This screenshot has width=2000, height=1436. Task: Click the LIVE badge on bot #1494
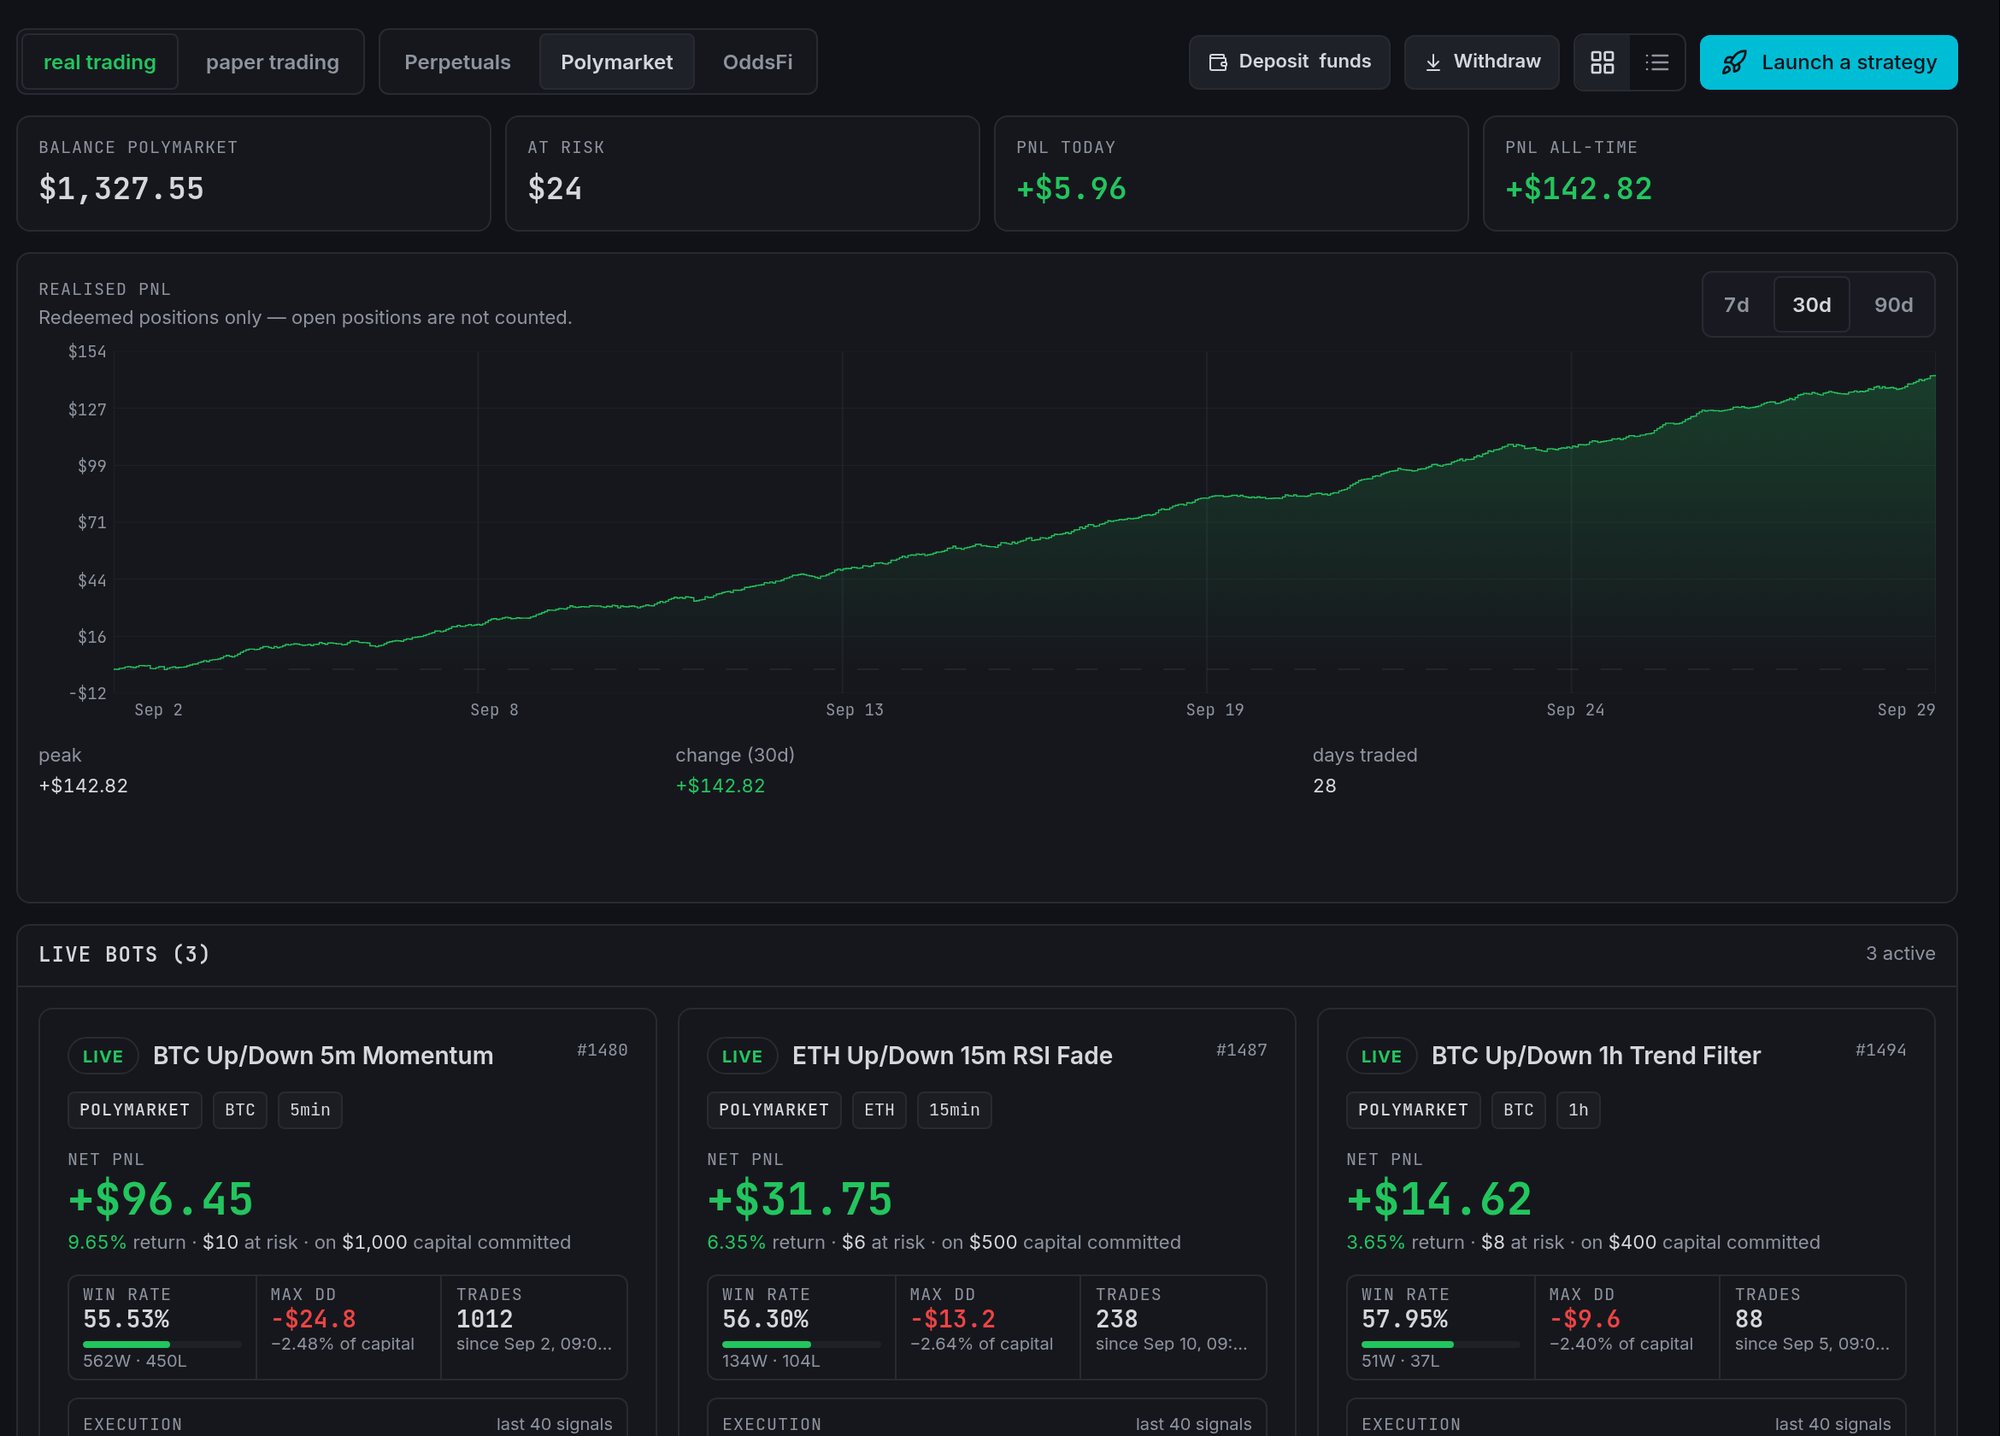tap(1381, 1056)
